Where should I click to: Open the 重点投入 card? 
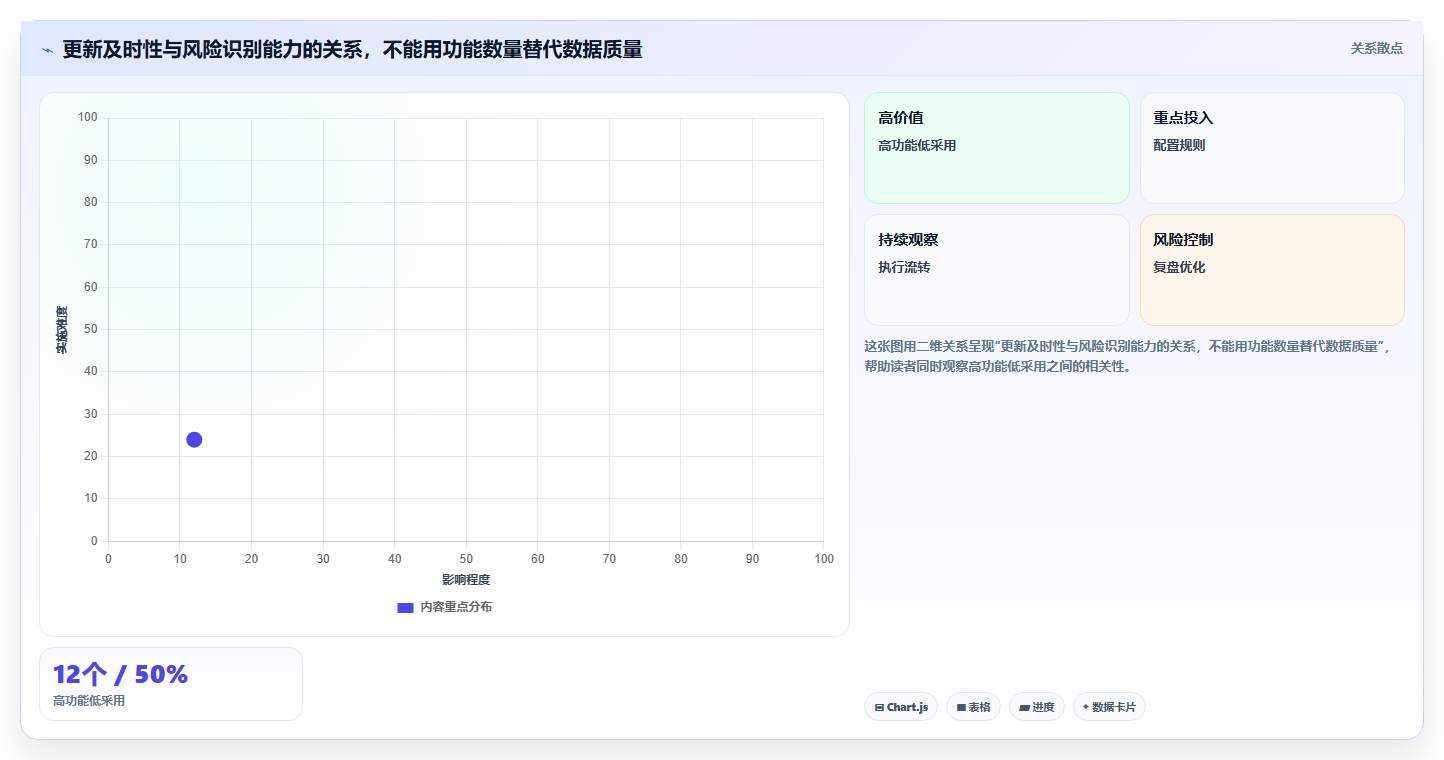(x=1272, y=148)
